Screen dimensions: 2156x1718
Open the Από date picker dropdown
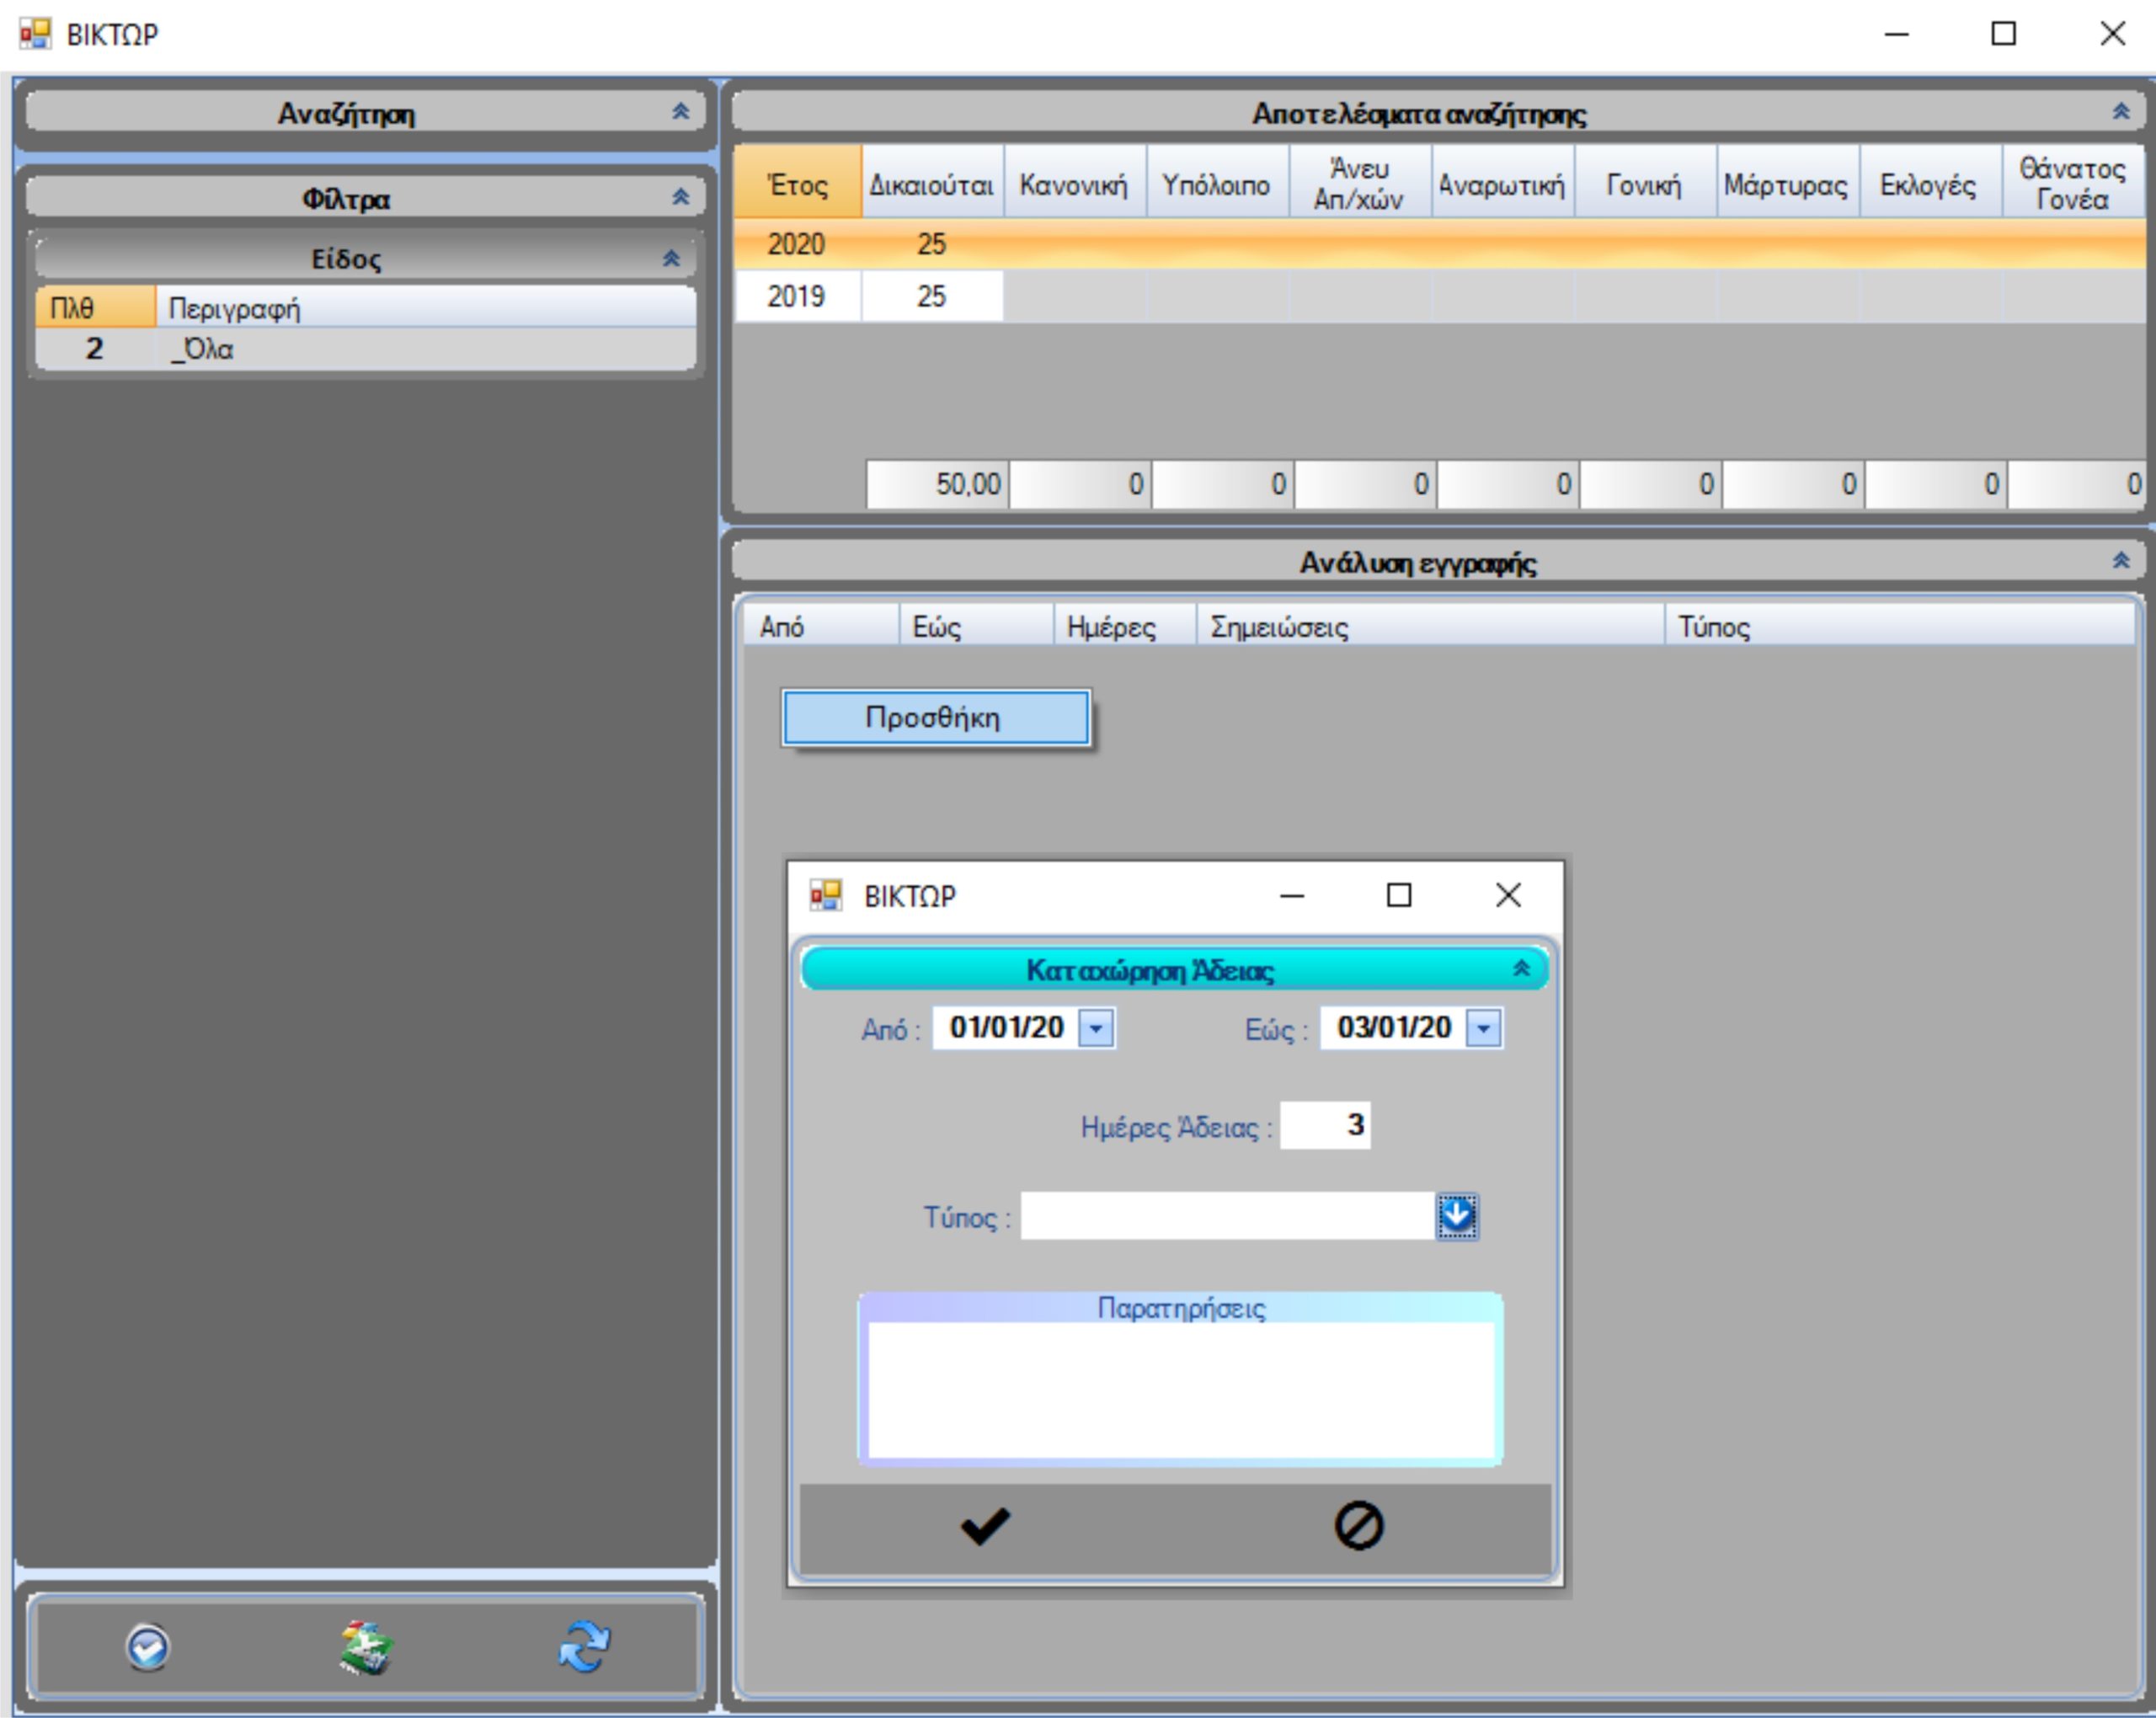[x=1096, y=1028]
